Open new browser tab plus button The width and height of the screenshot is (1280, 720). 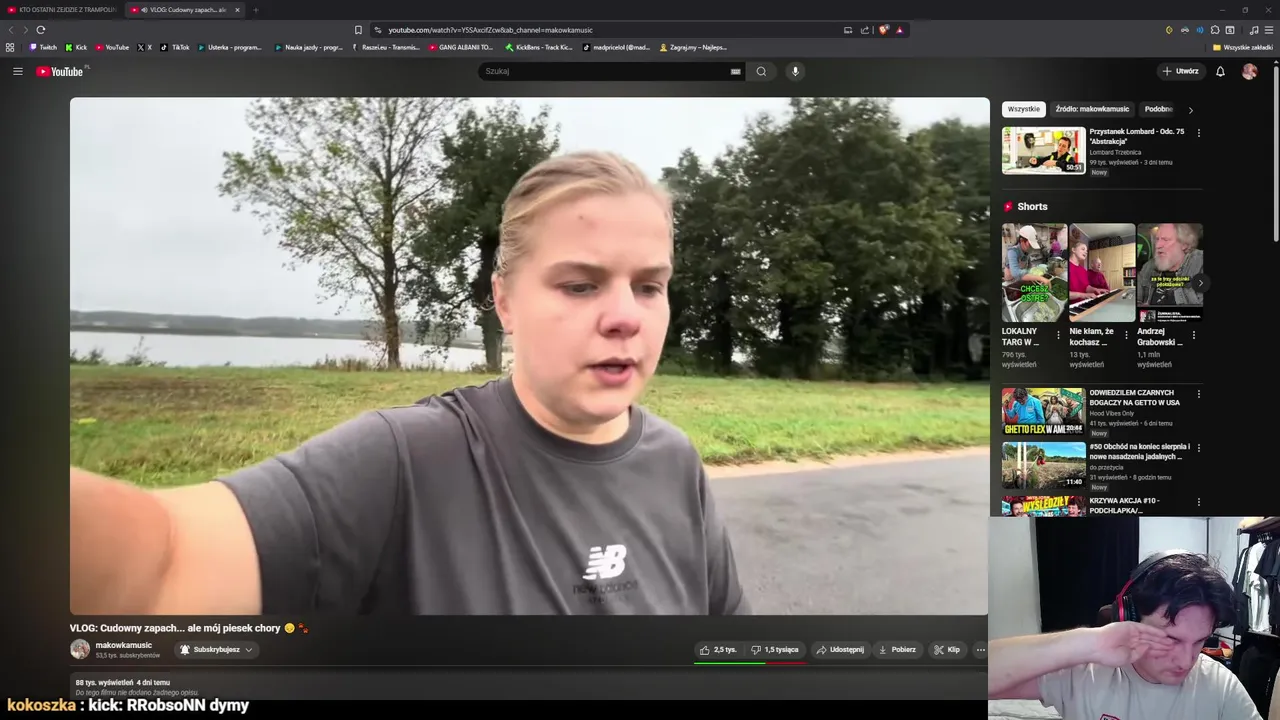click(x=256, y=10)
